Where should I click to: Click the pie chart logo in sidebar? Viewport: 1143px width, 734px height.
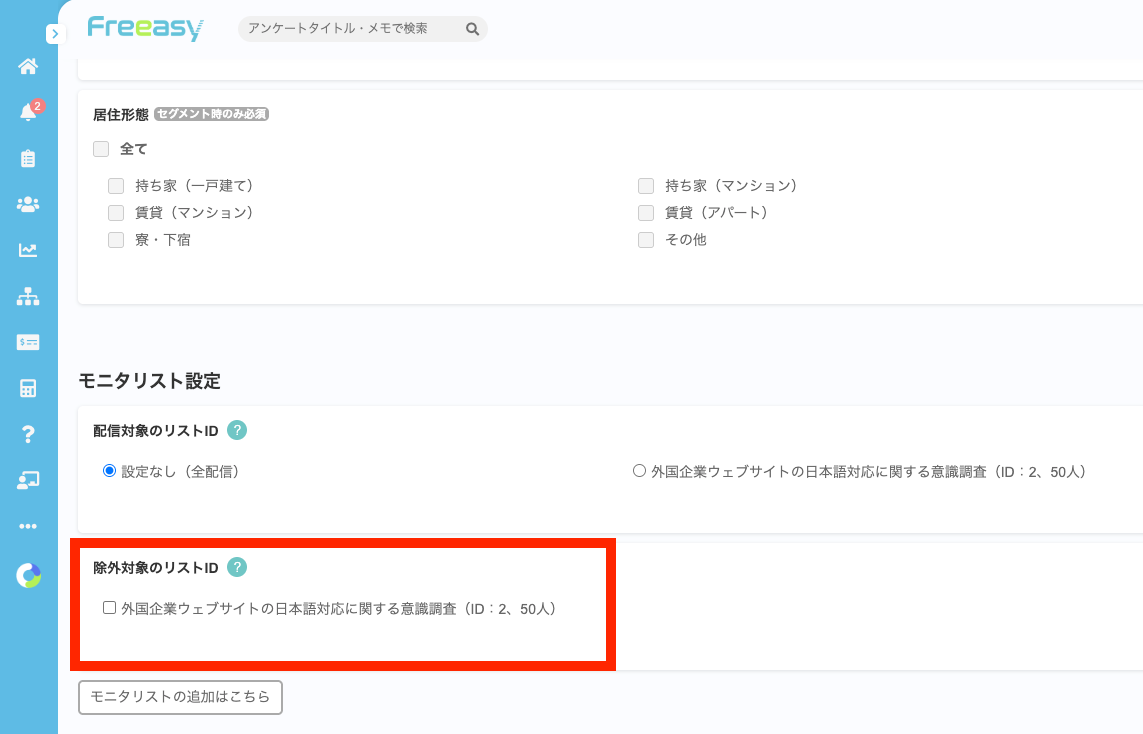(x=28, y=576)
